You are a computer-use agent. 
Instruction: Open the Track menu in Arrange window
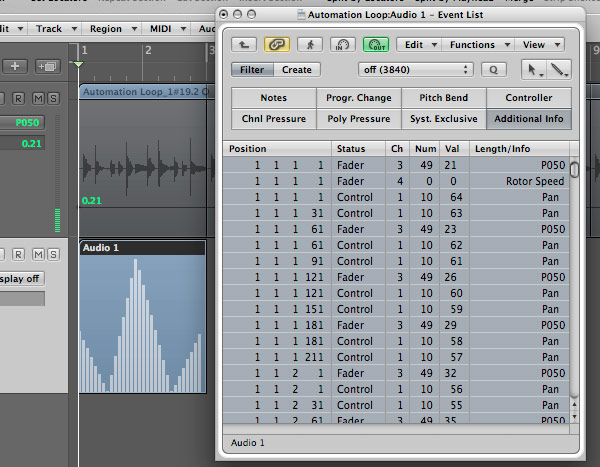[x=56, y=29]
